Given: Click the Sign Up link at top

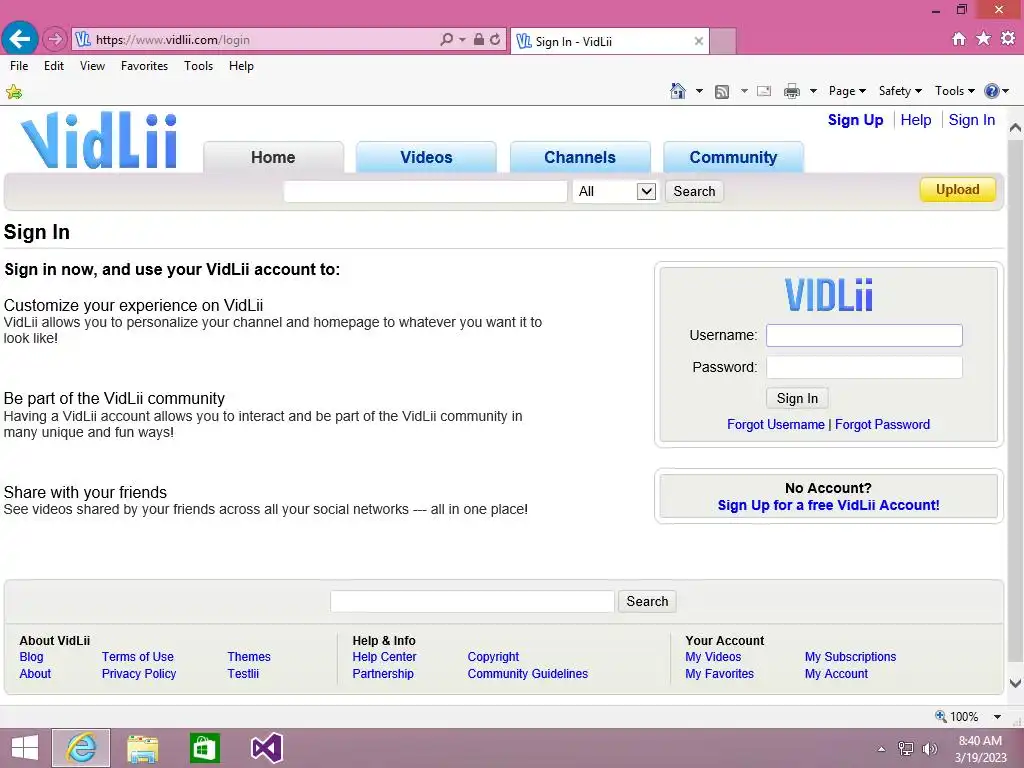Looking at the screenshot, I should [856, 120].
